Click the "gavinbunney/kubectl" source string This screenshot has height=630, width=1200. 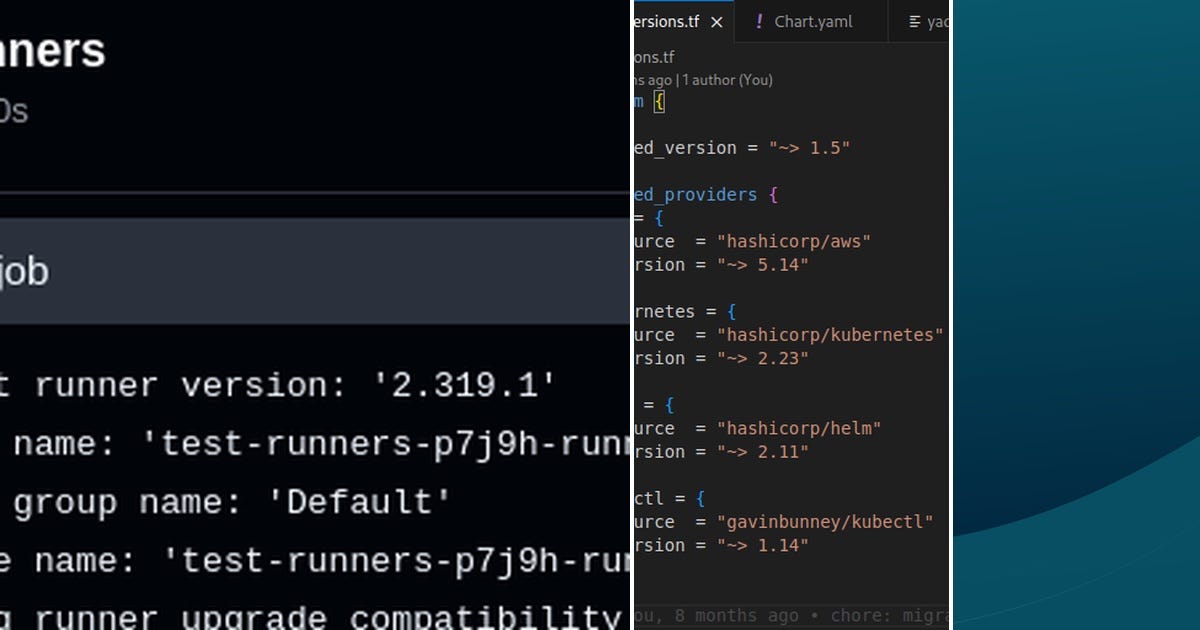click(825, 522)
